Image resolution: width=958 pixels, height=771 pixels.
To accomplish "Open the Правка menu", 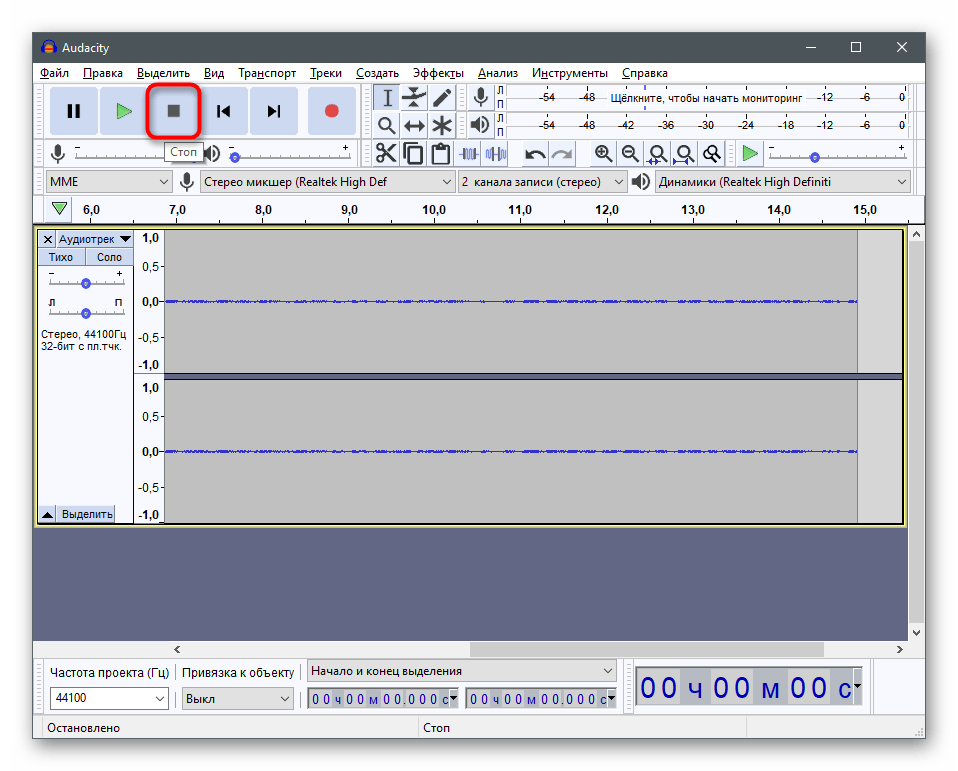I will click(103, 73).
